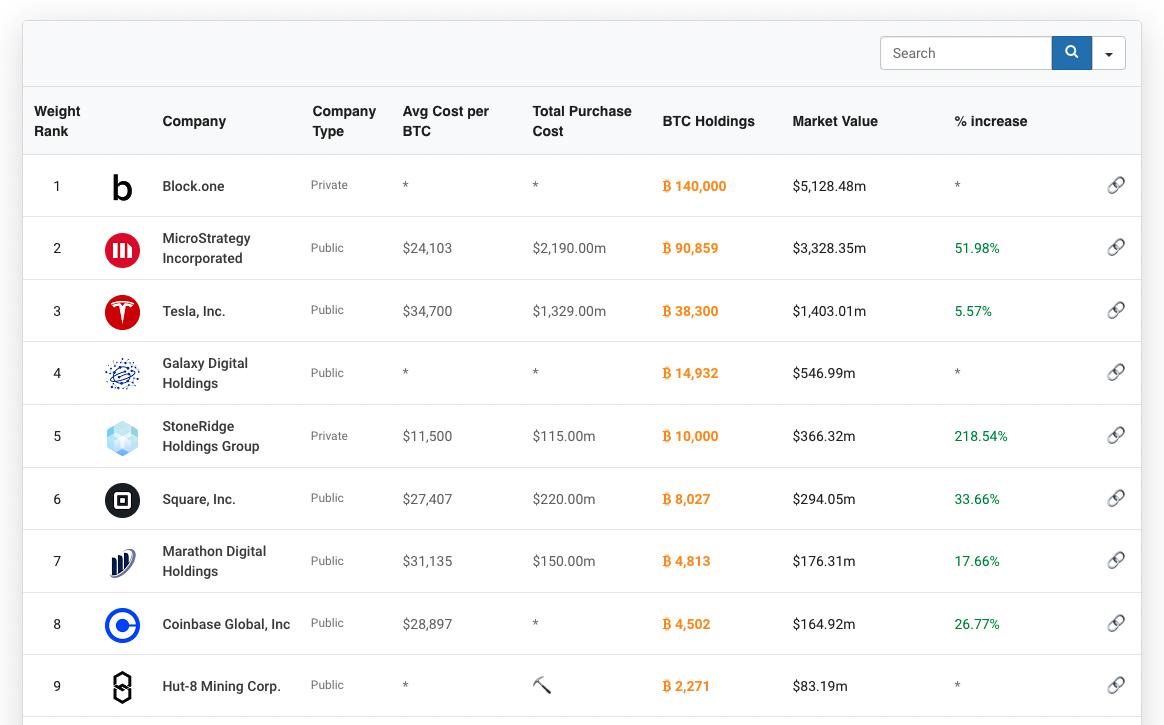Open the StoneRidge Holdings Group company name
This screenshot has height=725, width=1164.
pos(211,436)
